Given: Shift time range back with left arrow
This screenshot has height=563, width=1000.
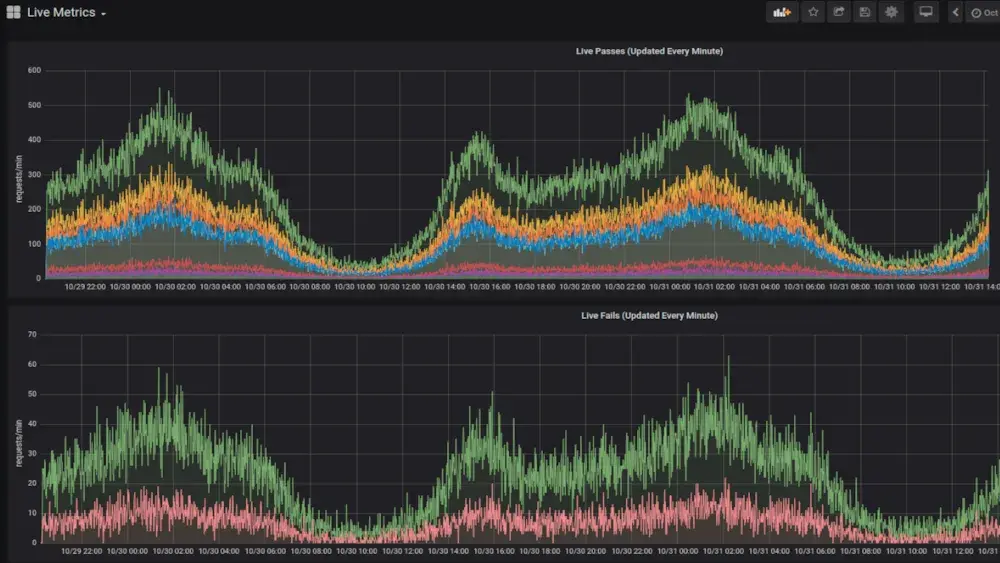Looking at the screenshot, I should (955, 12).
